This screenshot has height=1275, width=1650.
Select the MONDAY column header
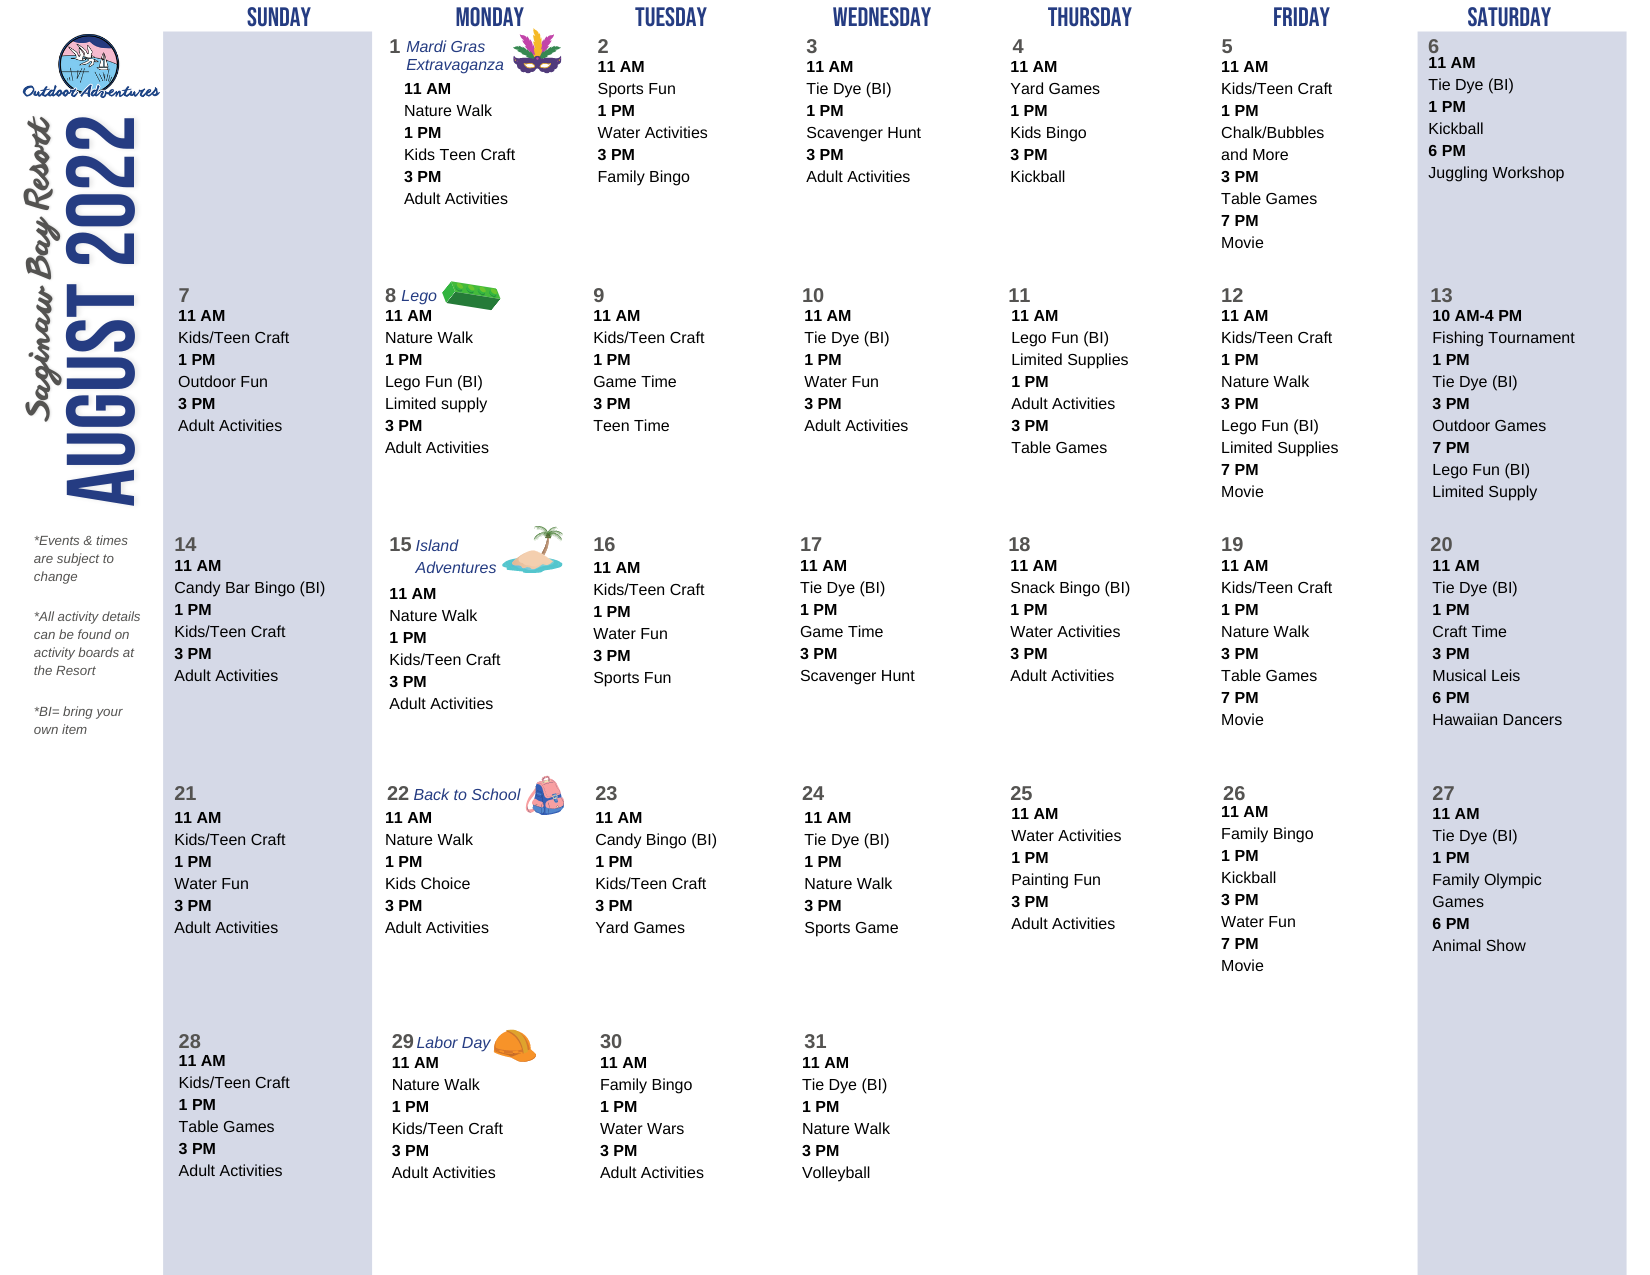coord(490,17)
